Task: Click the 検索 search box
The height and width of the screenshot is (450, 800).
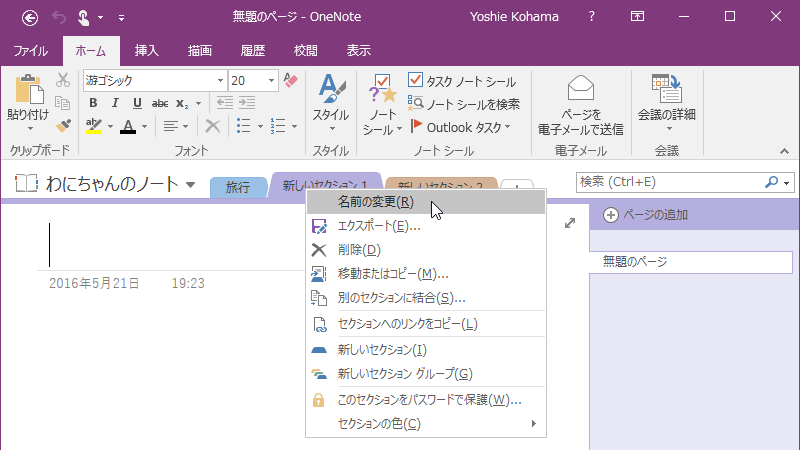Action: coord(670,182)
